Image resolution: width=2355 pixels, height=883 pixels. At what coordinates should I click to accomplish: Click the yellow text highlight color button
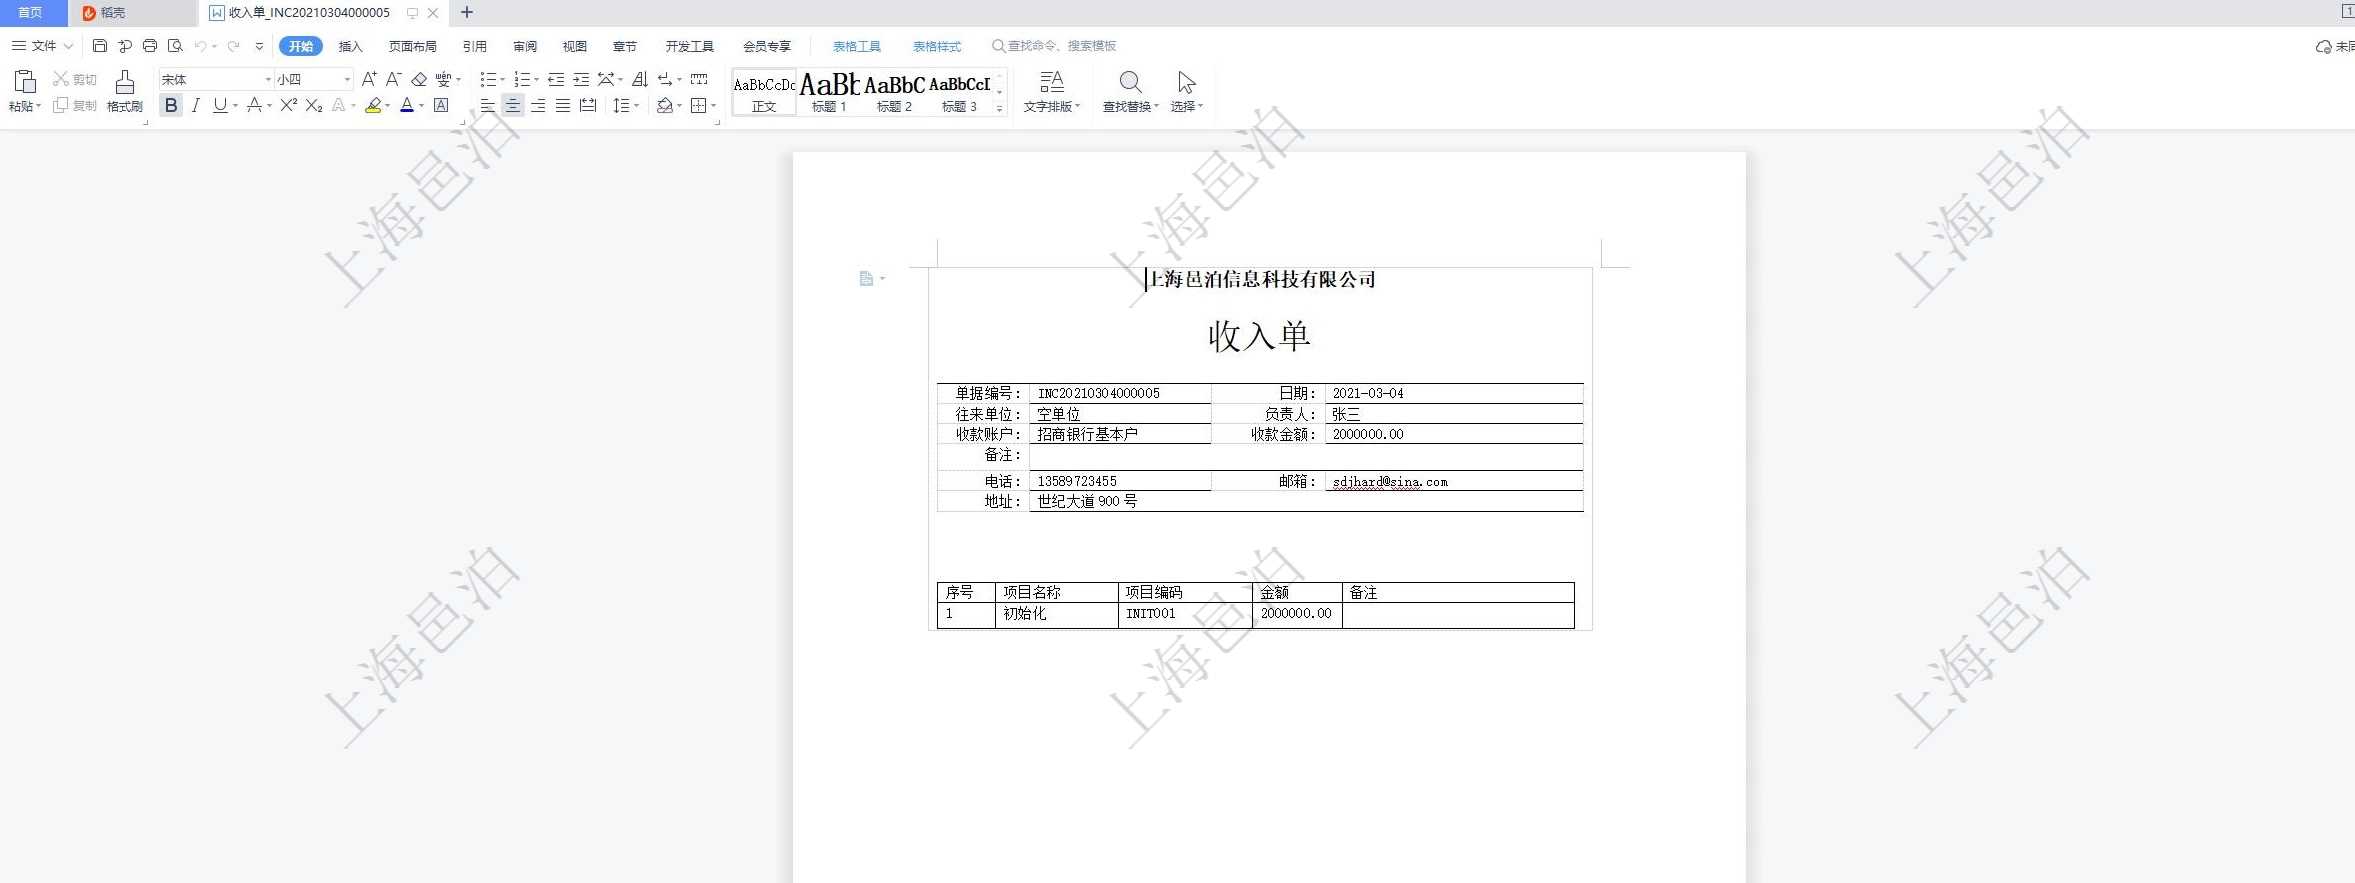(x=373, y=105)
